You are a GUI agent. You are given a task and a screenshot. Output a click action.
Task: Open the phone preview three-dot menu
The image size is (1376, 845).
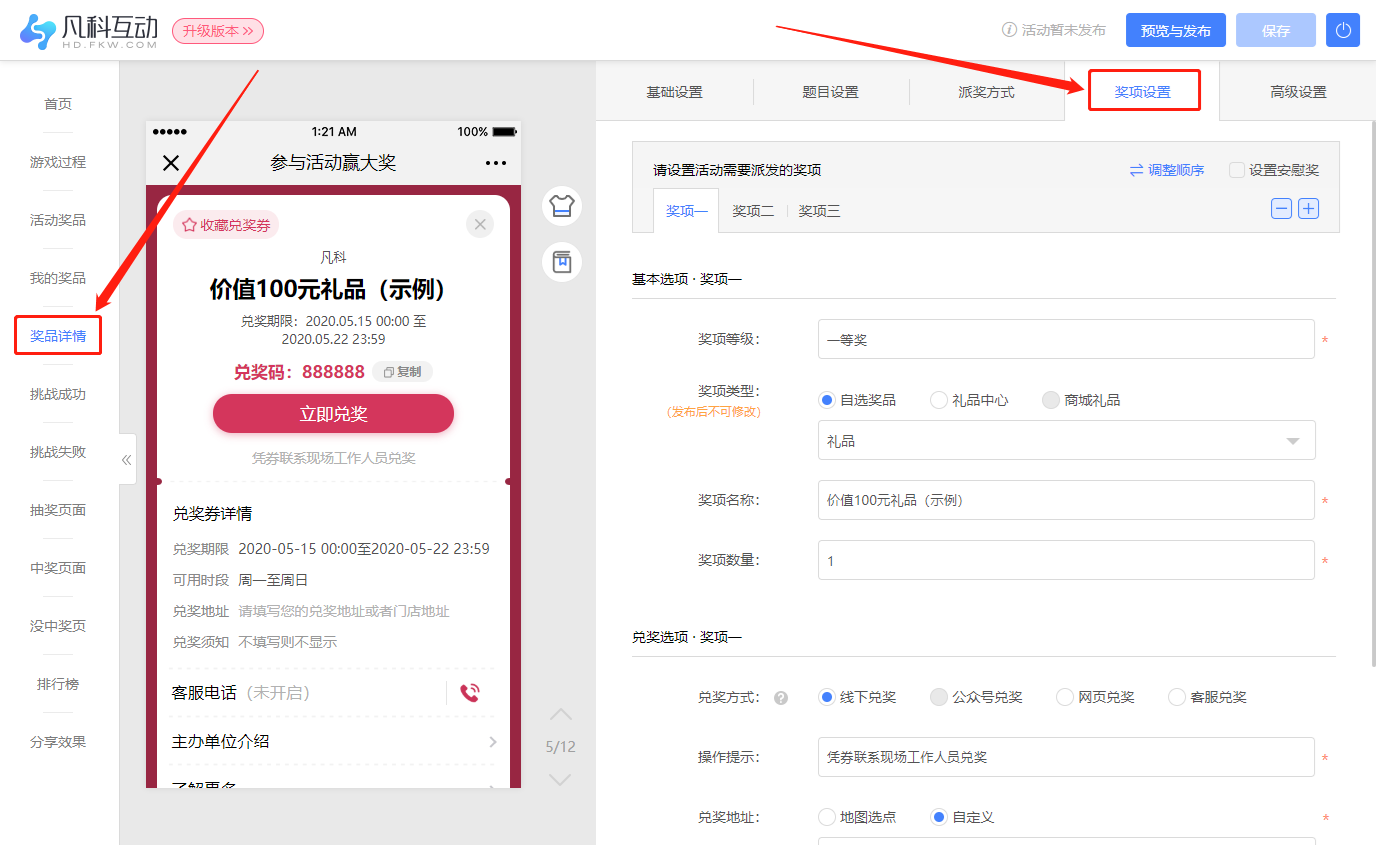click(496, 163)
